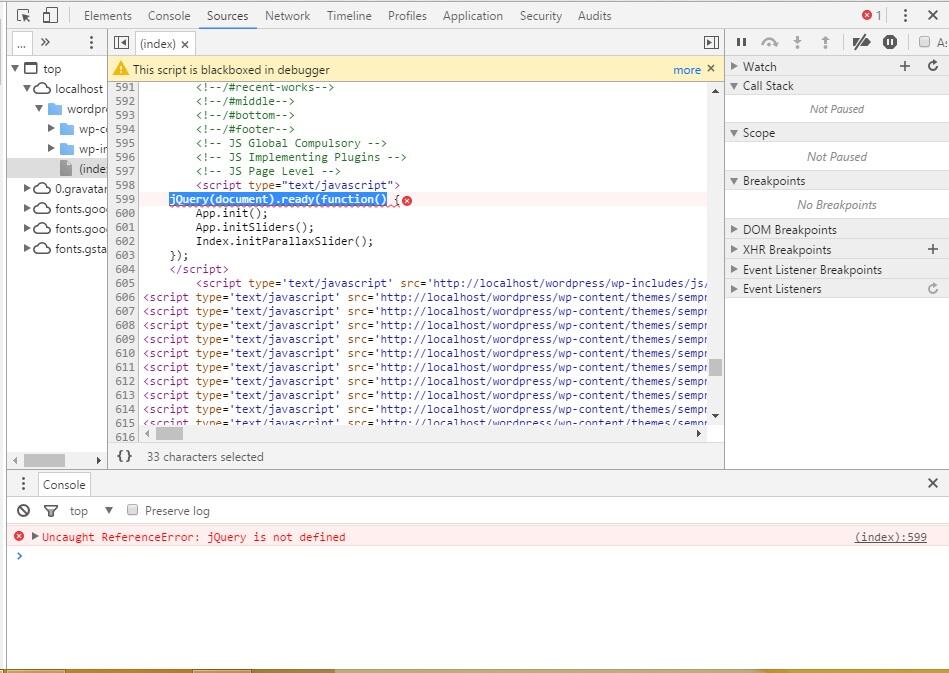This screenshot has width=949, height=673.
Task: Clear the console log
Action: point(23,511)
